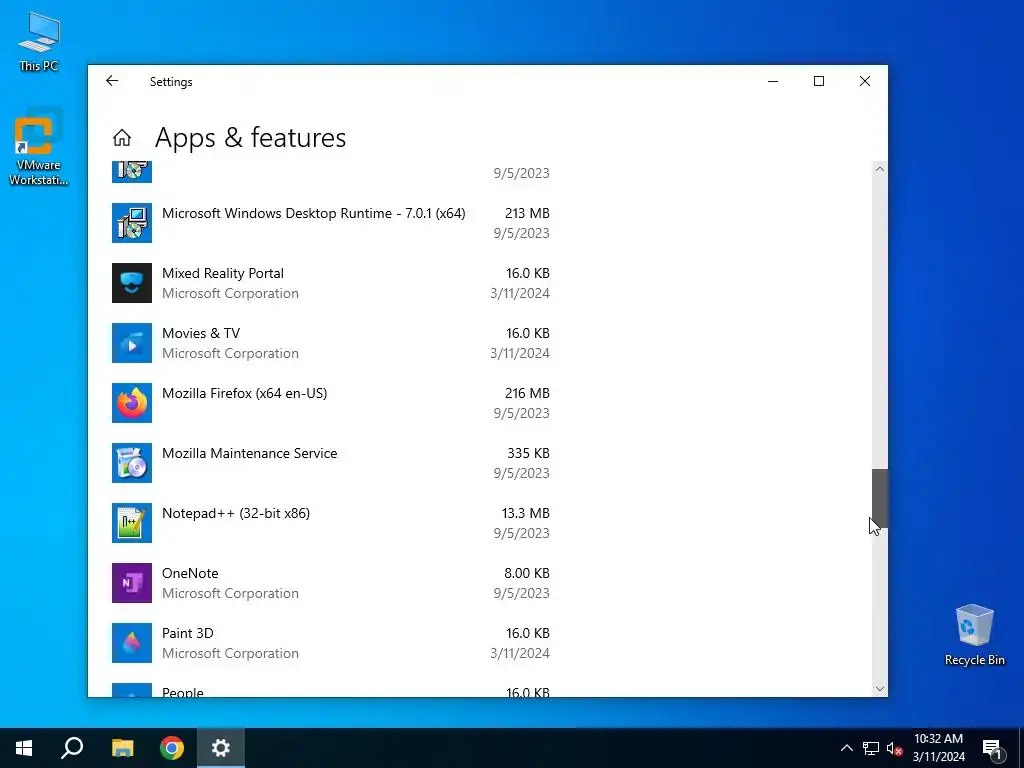Click the 216 MB size for Firefox
Screen dimensions: 1024x768
[x=527, y=393]
